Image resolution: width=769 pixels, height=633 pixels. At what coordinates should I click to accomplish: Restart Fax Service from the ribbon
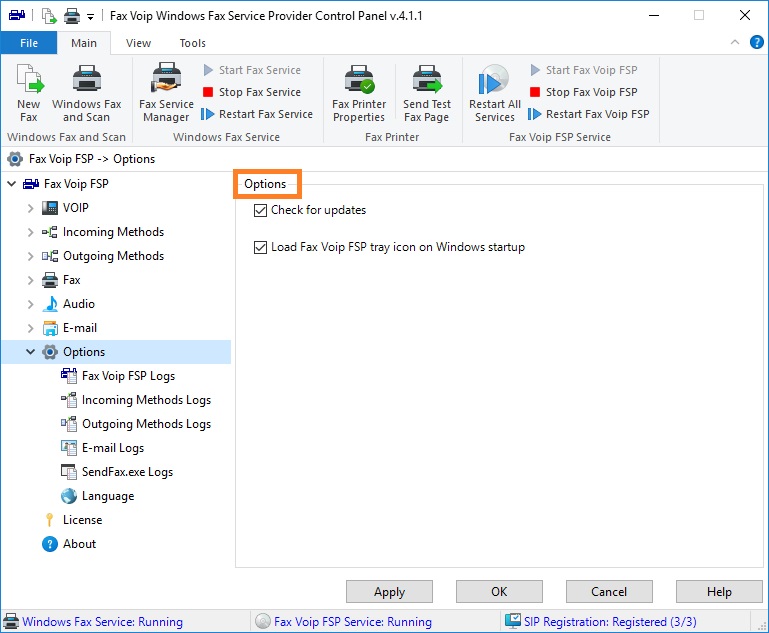click(257, 114)
